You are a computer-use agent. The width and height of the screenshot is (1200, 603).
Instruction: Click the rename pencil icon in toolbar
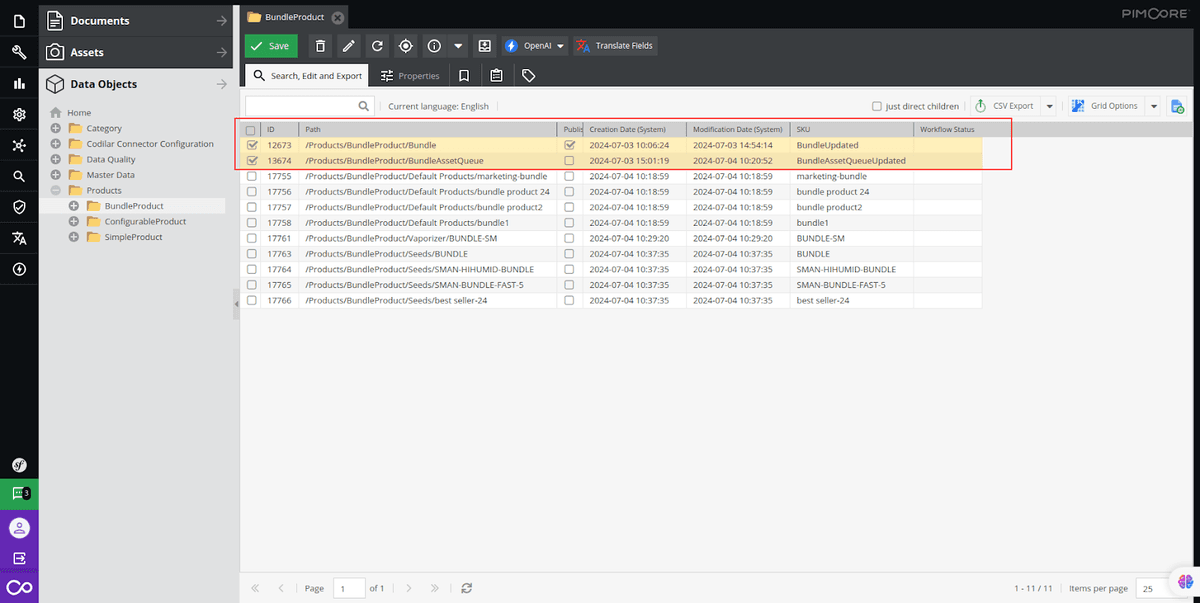point(348,46)
